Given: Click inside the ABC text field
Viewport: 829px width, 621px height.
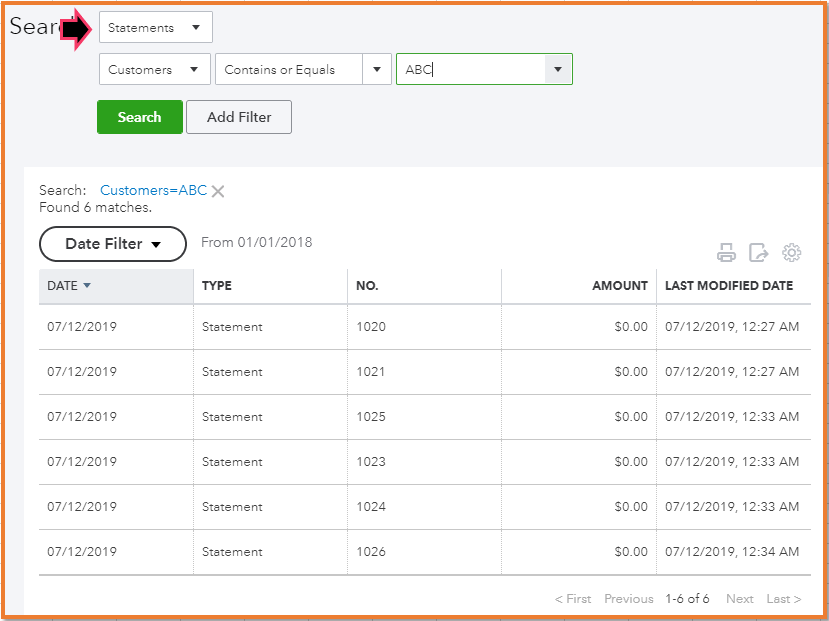Looking at the screenshot, I should point(470,70).
